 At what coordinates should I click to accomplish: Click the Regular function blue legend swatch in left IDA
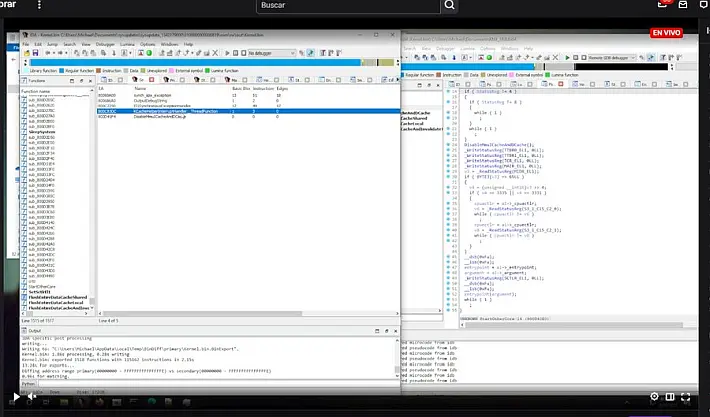tap(62, 71)
